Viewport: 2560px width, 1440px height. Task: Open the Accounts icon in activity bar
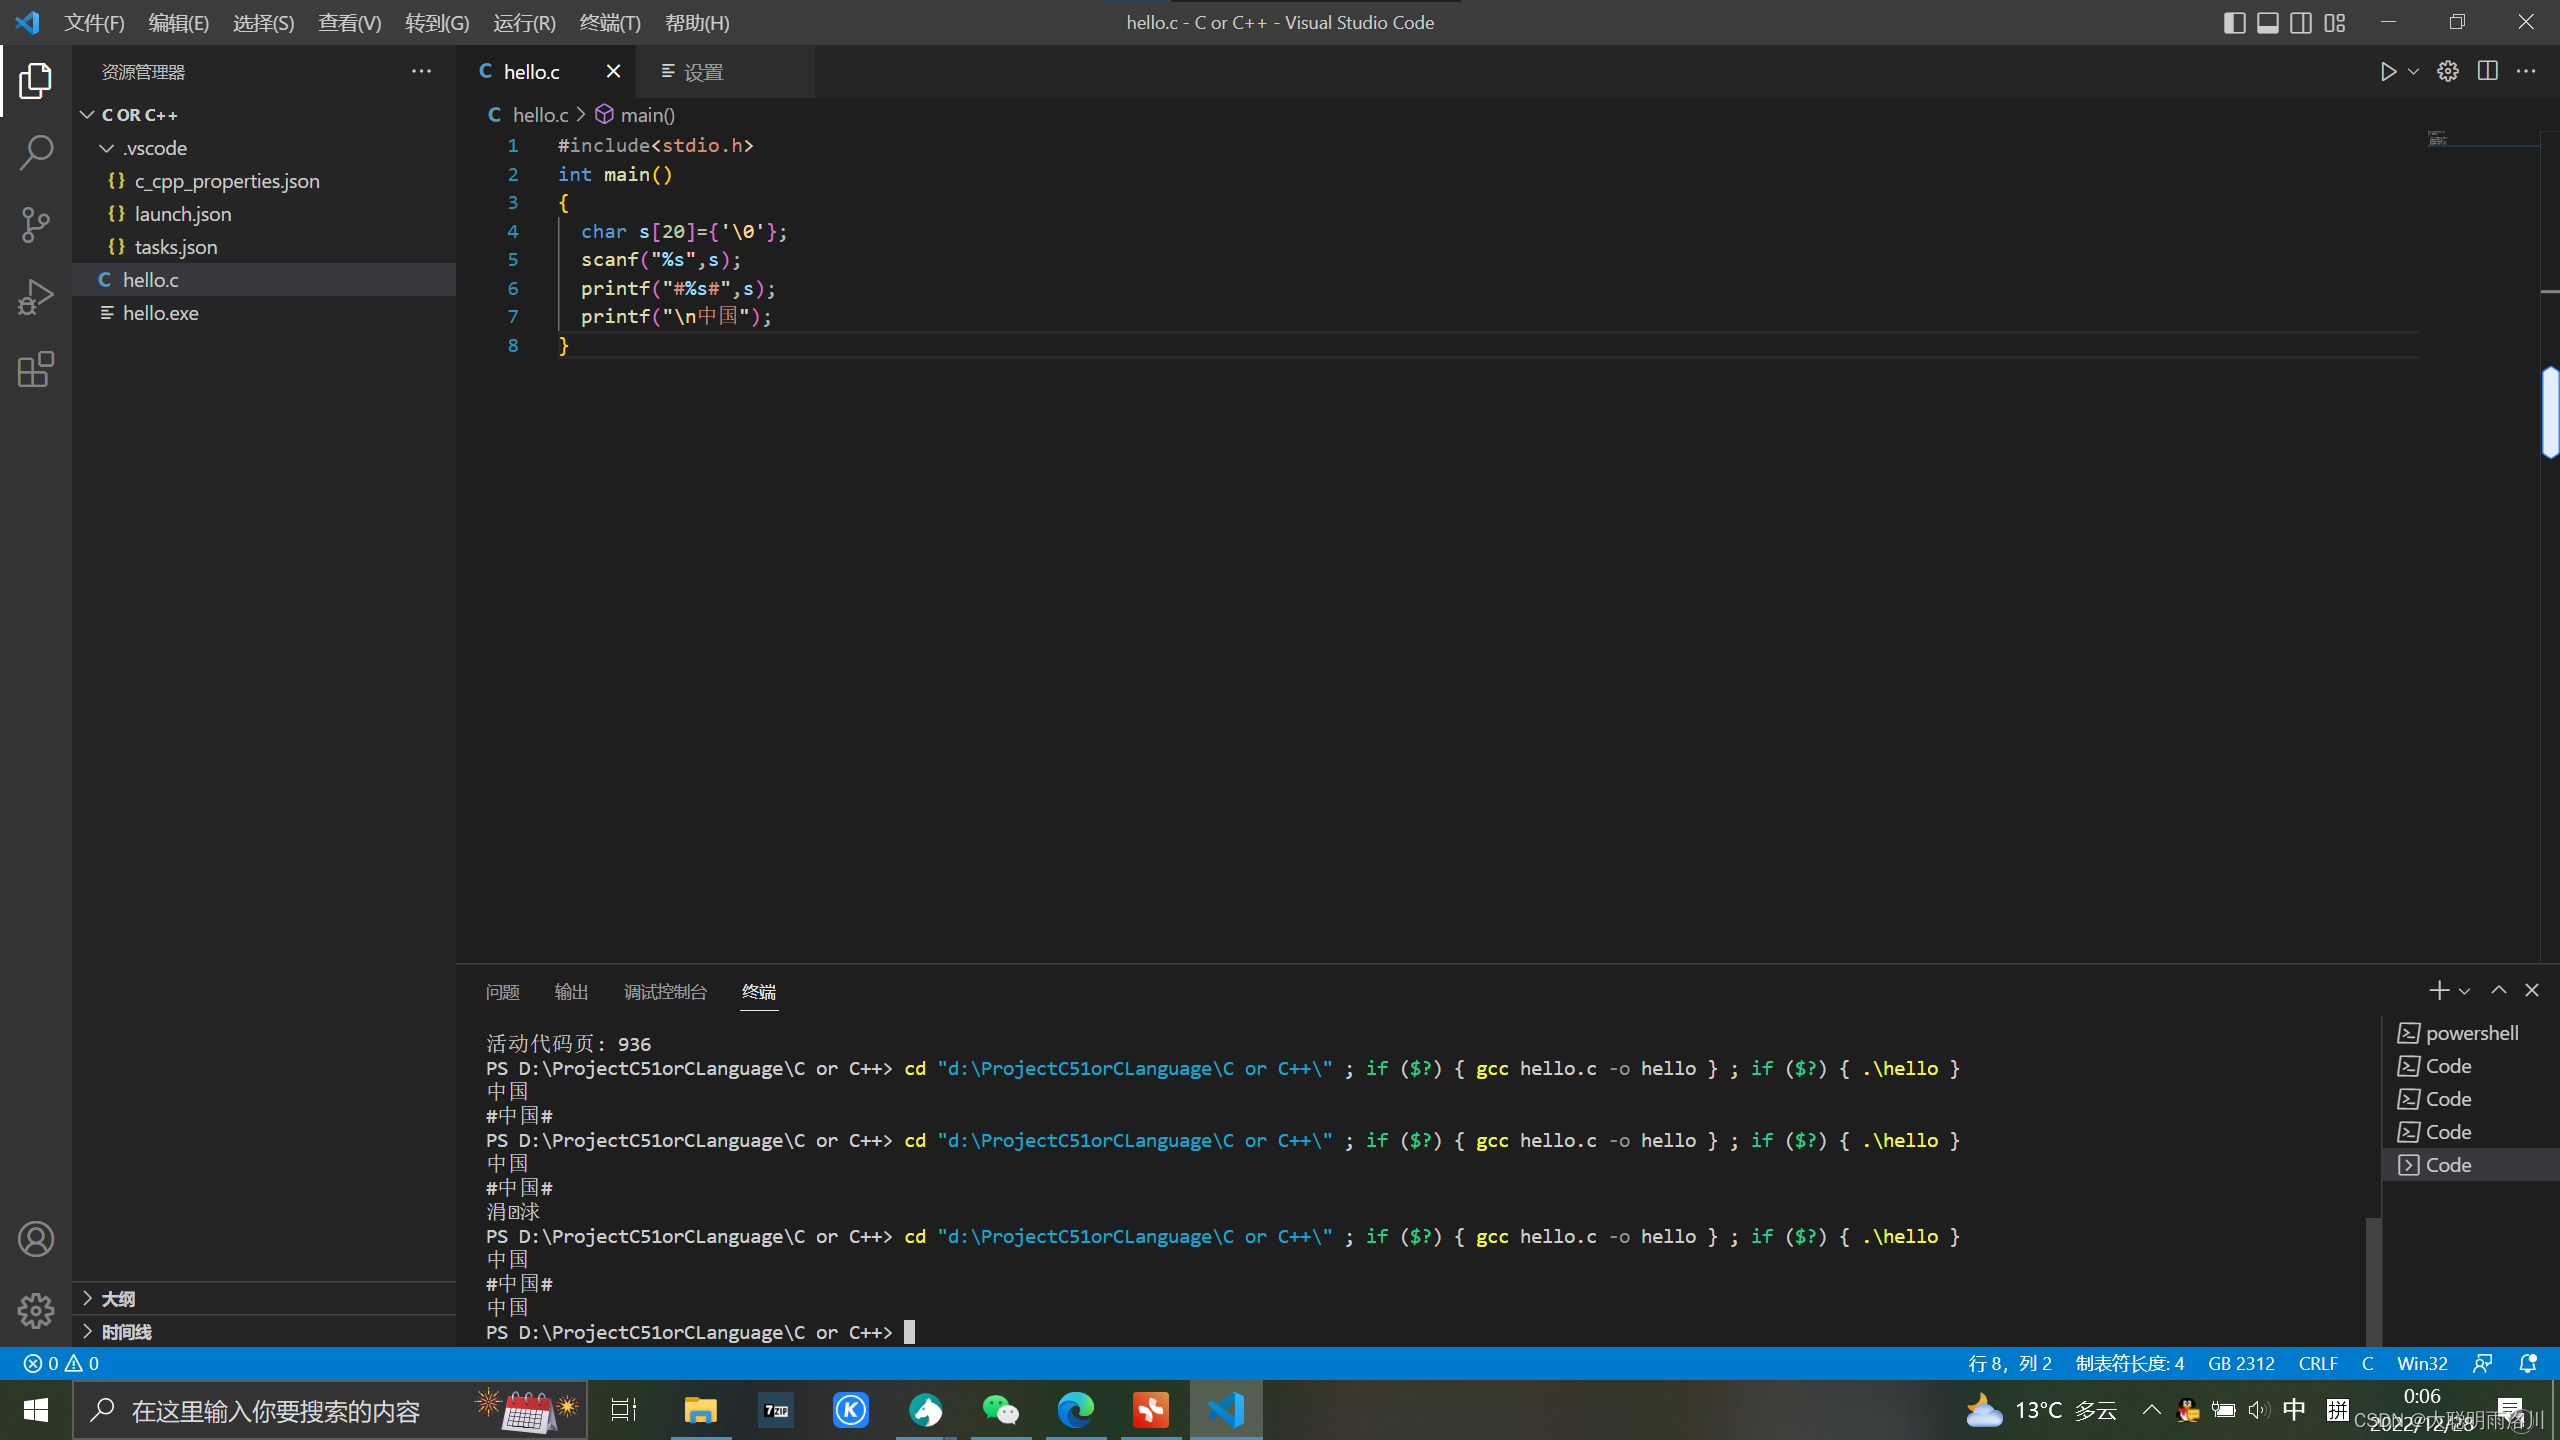coord(36,1239)
